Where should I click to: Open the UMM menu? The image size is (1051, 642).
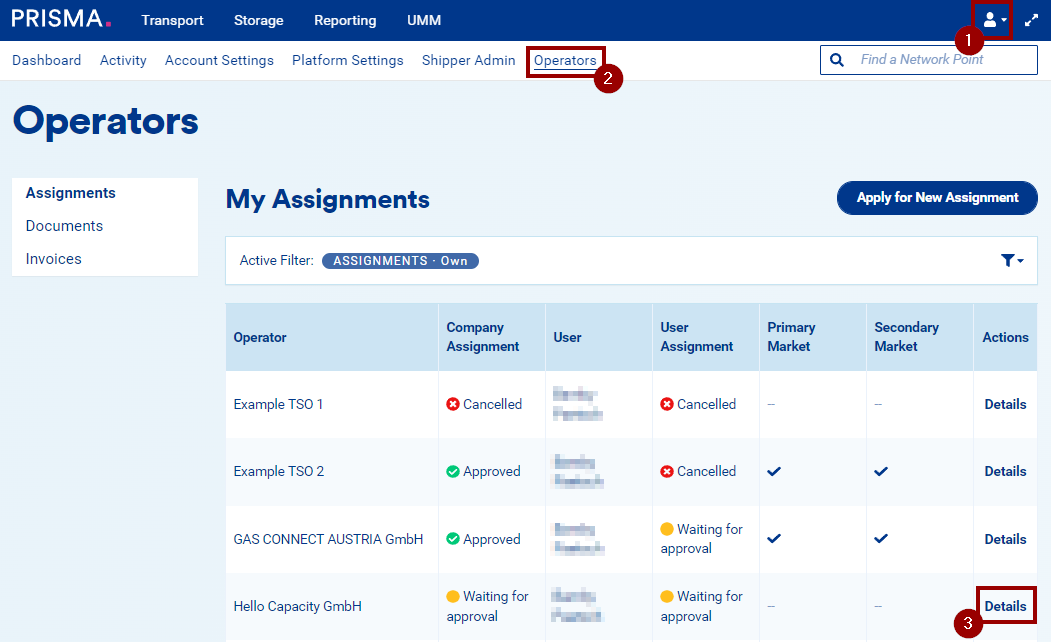pyautogui.click(x=424, y=20)
